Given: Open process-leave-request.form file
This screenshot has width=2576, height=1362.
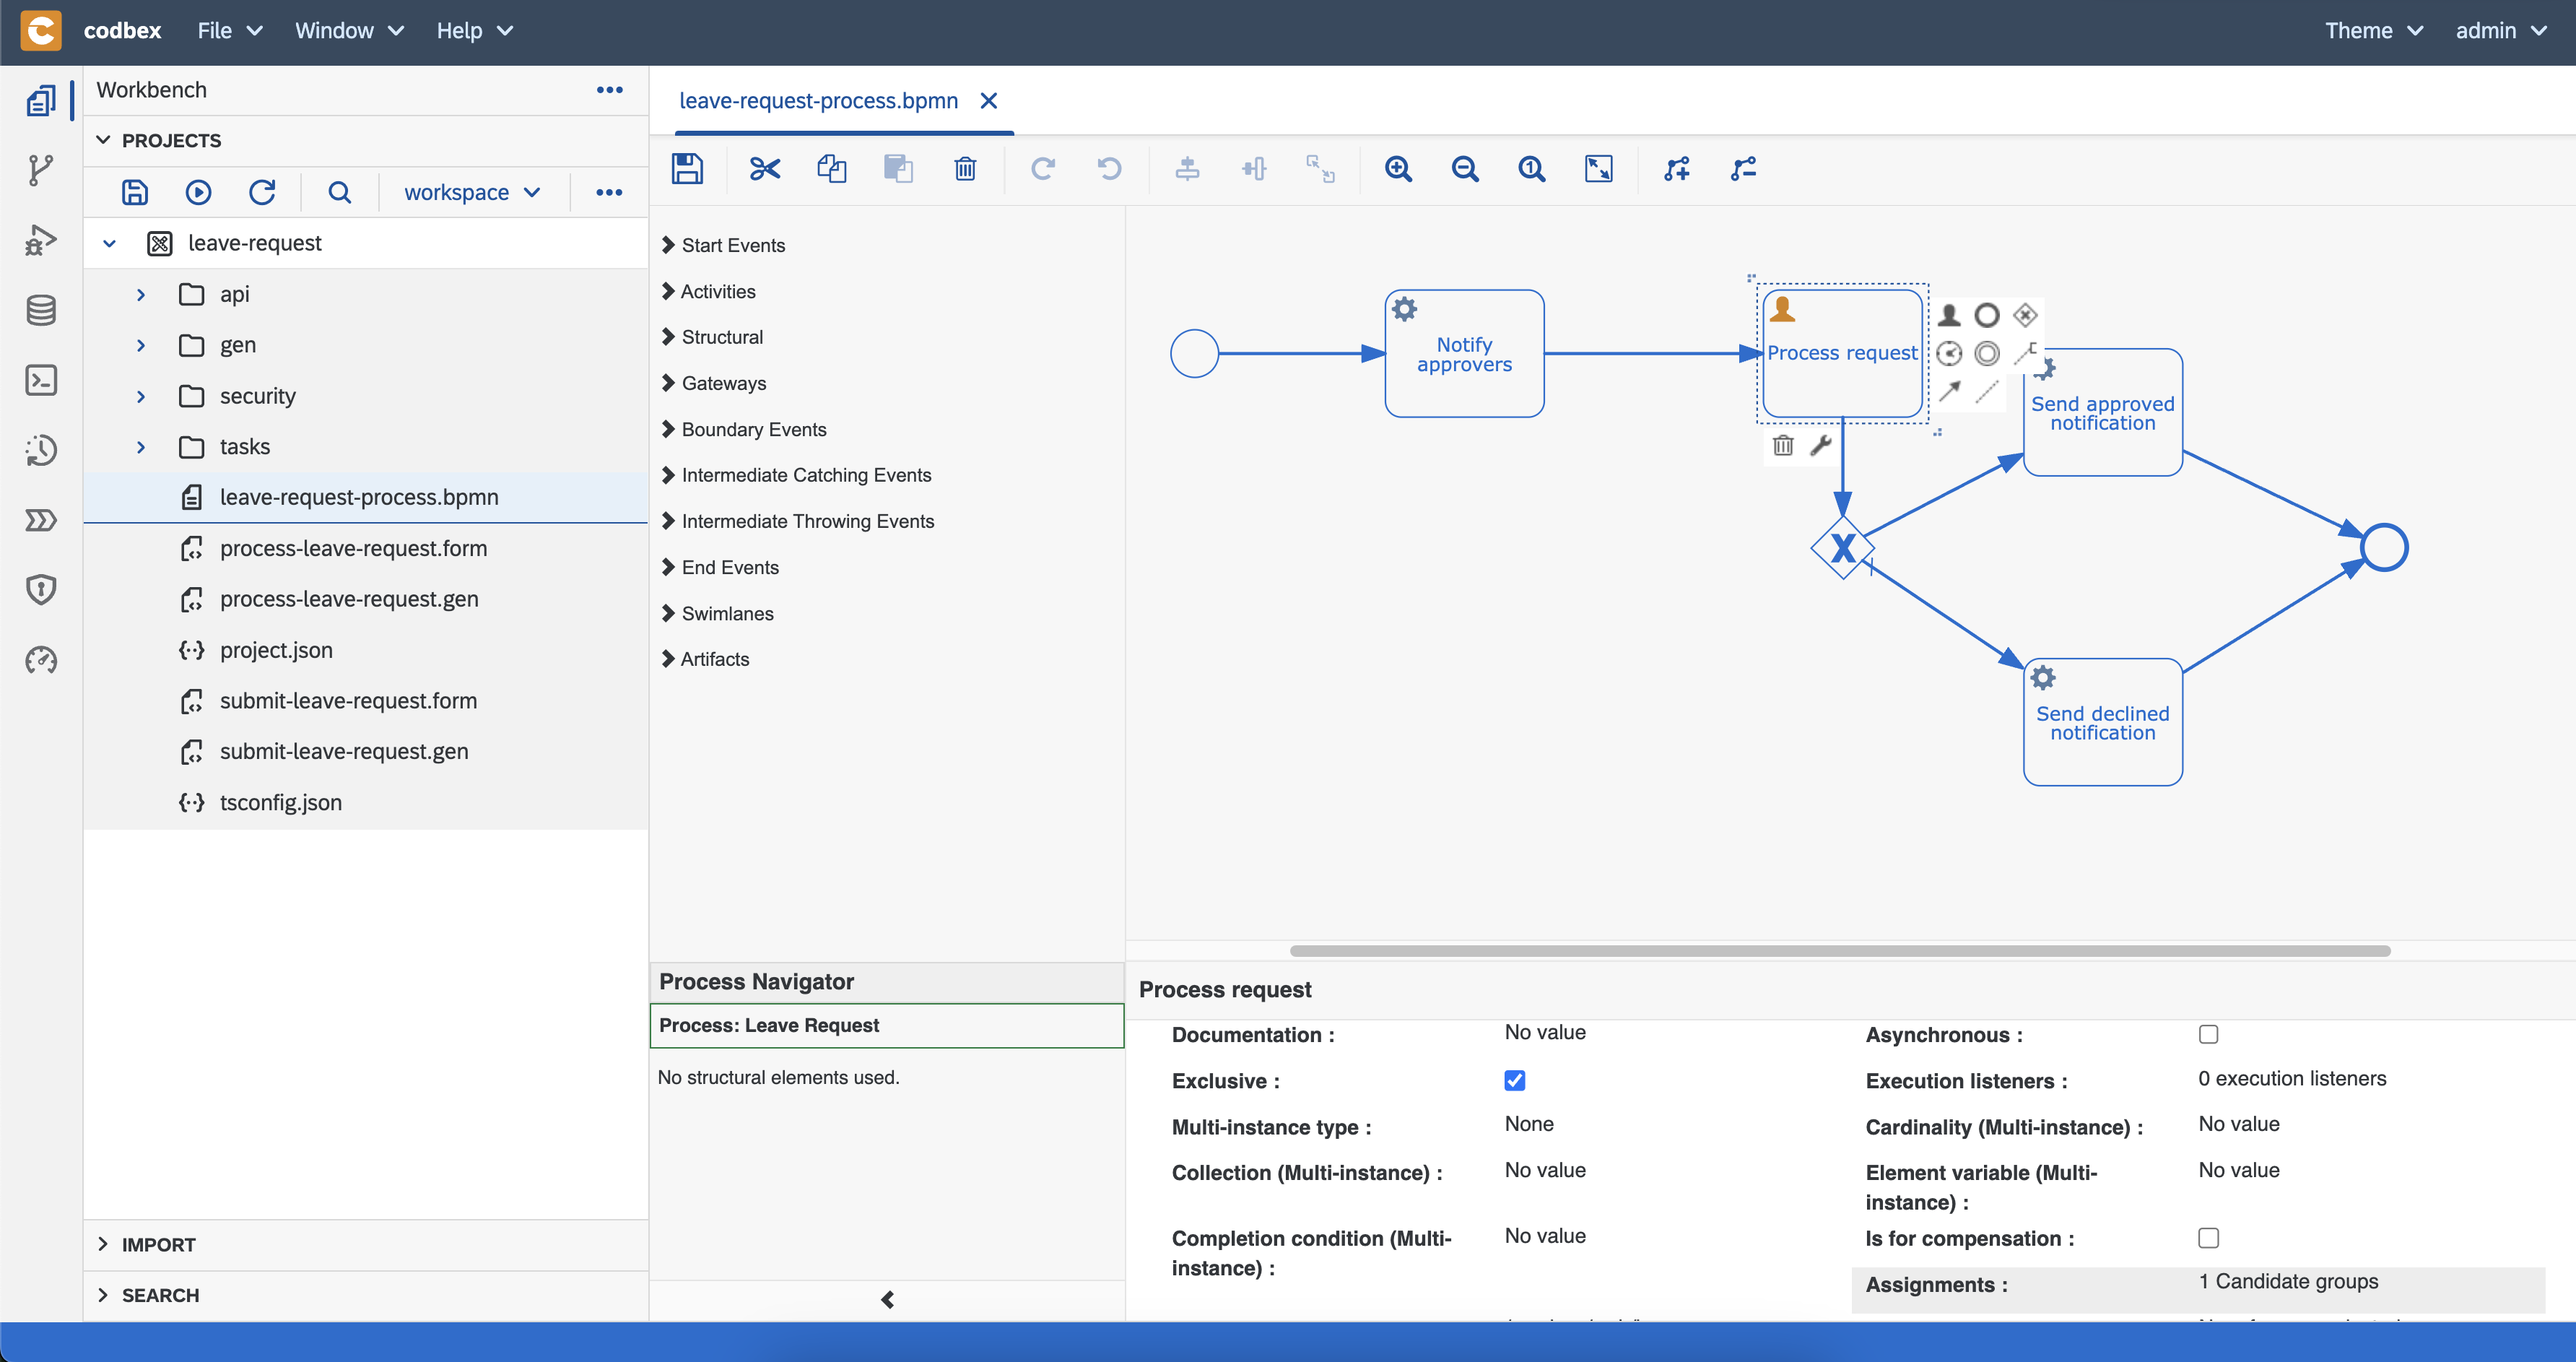Looking at the screenshot, I should [x=353, y=548].
